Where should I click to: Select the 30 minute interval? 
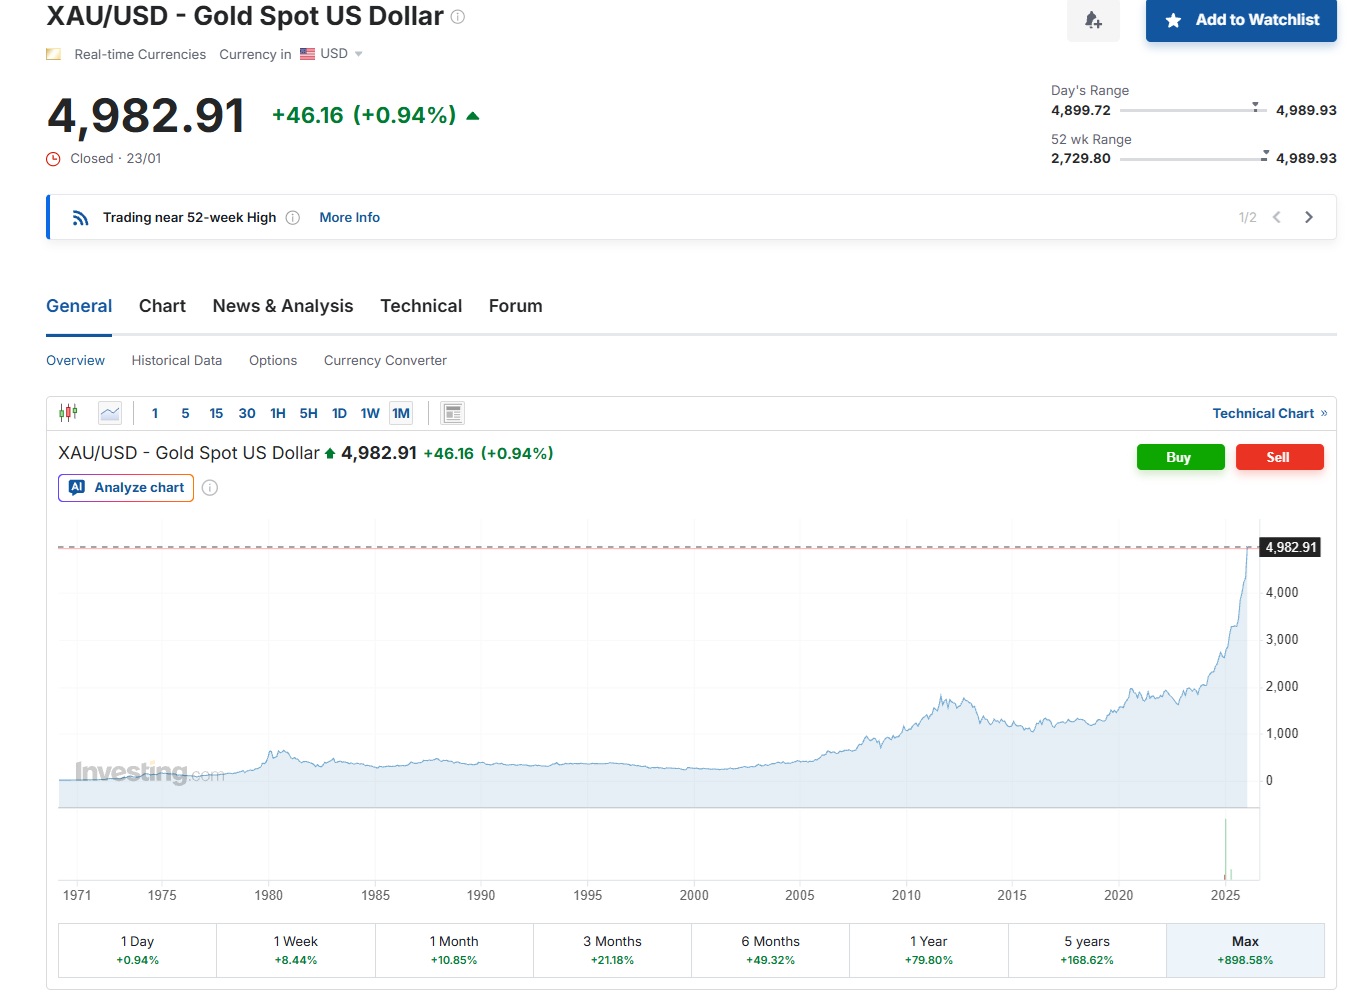tap(247, 413)
